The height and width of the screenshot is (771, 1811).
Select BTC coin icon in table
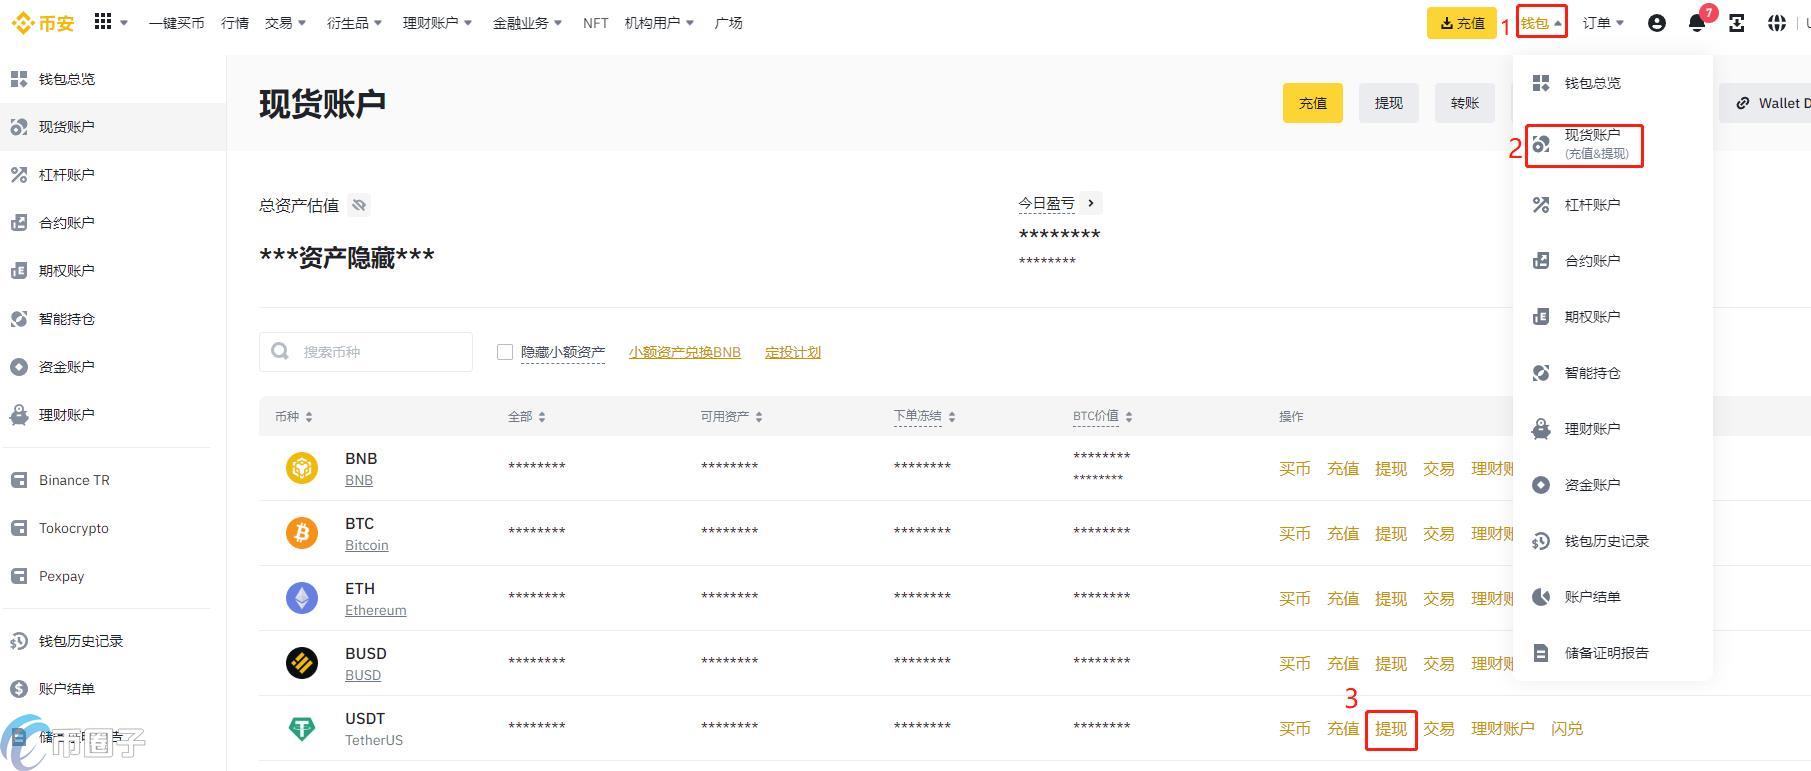tap(302, 532)
